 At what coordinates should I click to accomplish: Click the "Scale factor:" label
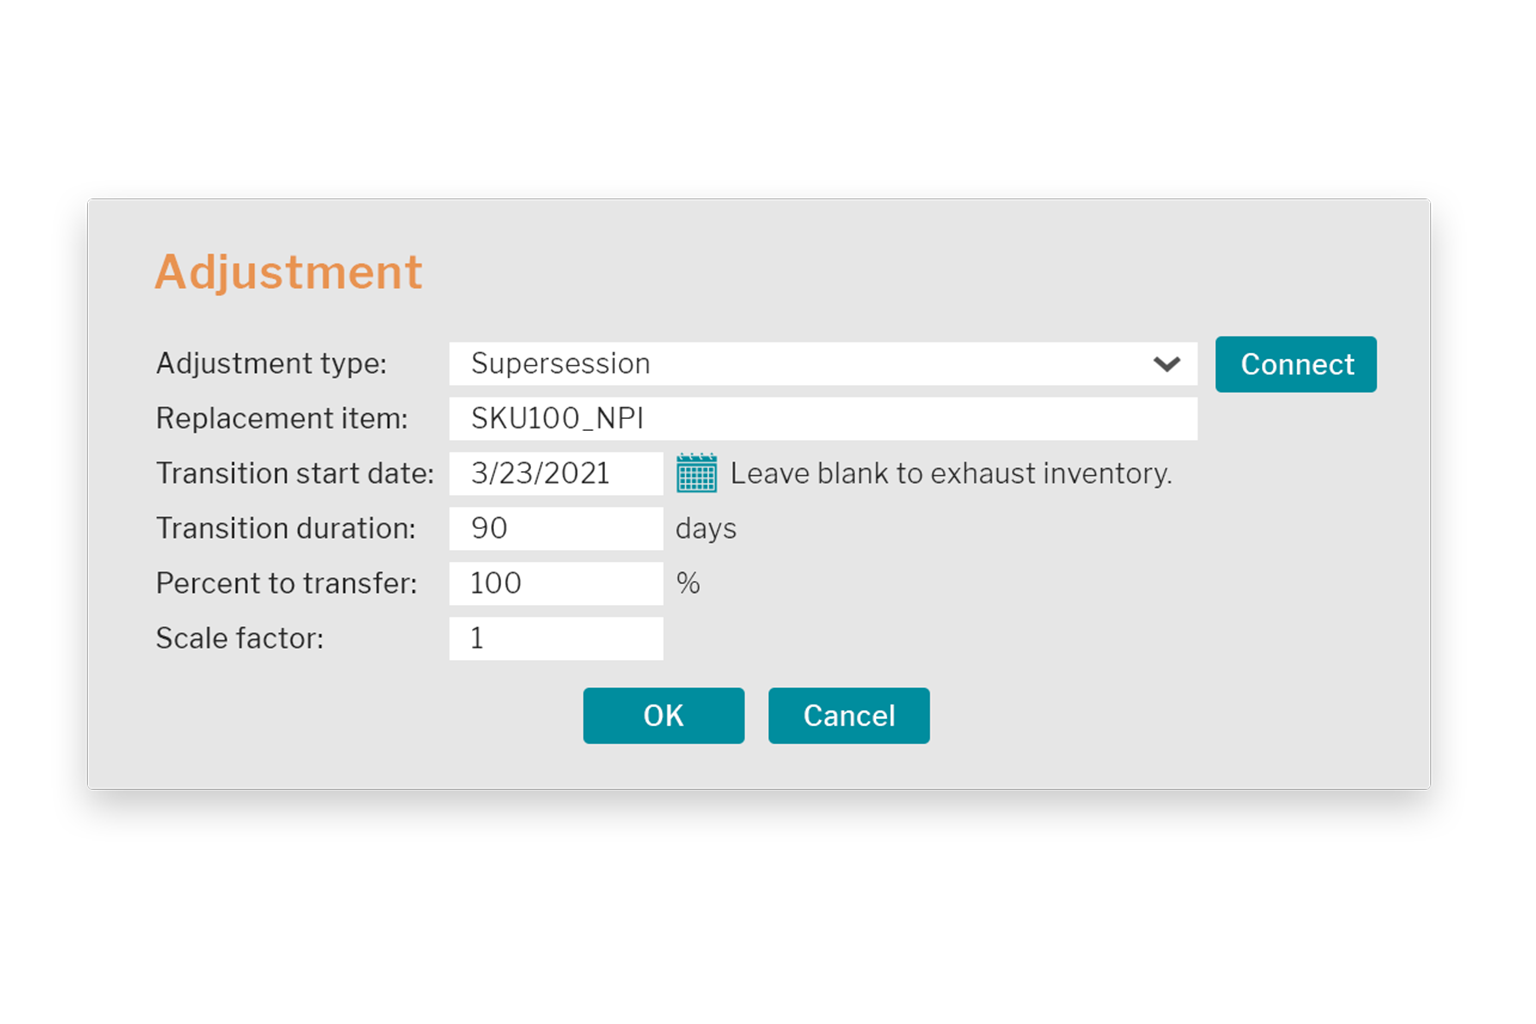tap(240, 639)
